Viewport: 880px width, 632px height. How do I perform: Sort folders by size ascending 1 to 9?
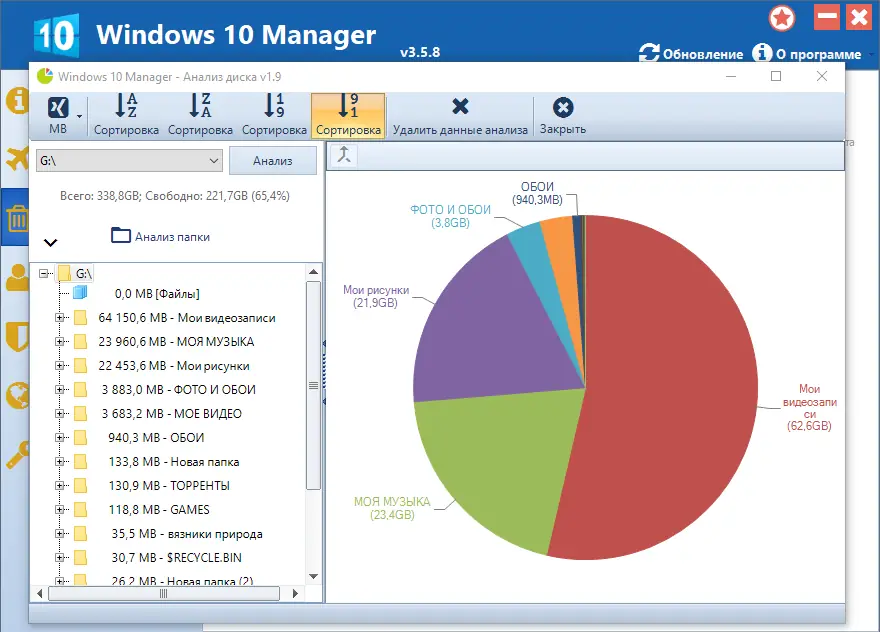click(274, 115)
